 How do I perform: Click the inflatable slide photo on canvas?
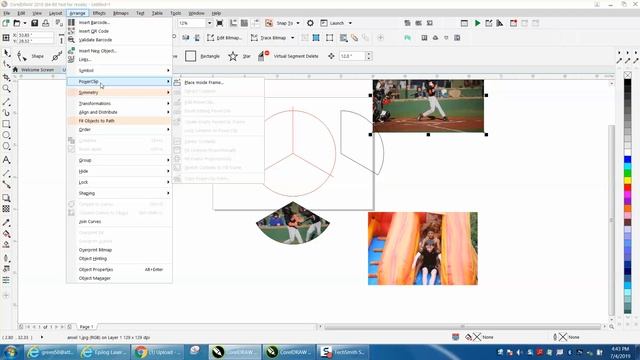click(x=423, y=248)
